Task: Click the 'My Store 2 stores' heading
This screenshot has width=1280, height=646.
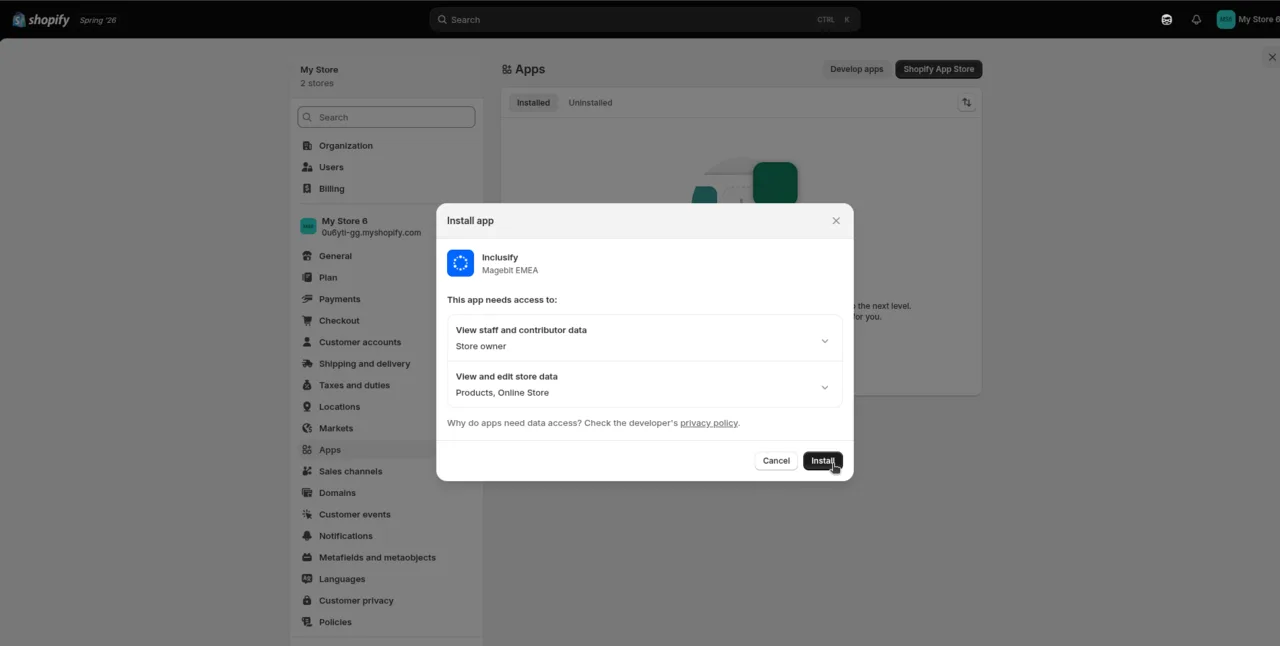Action: pos(319,76)
